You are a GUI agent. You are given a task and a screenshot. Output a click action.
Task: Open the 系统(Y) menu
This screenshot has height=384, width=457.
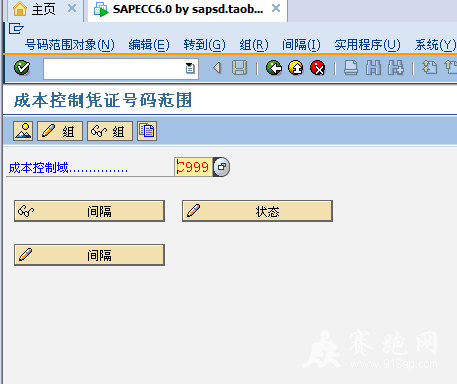coord(435,45)
